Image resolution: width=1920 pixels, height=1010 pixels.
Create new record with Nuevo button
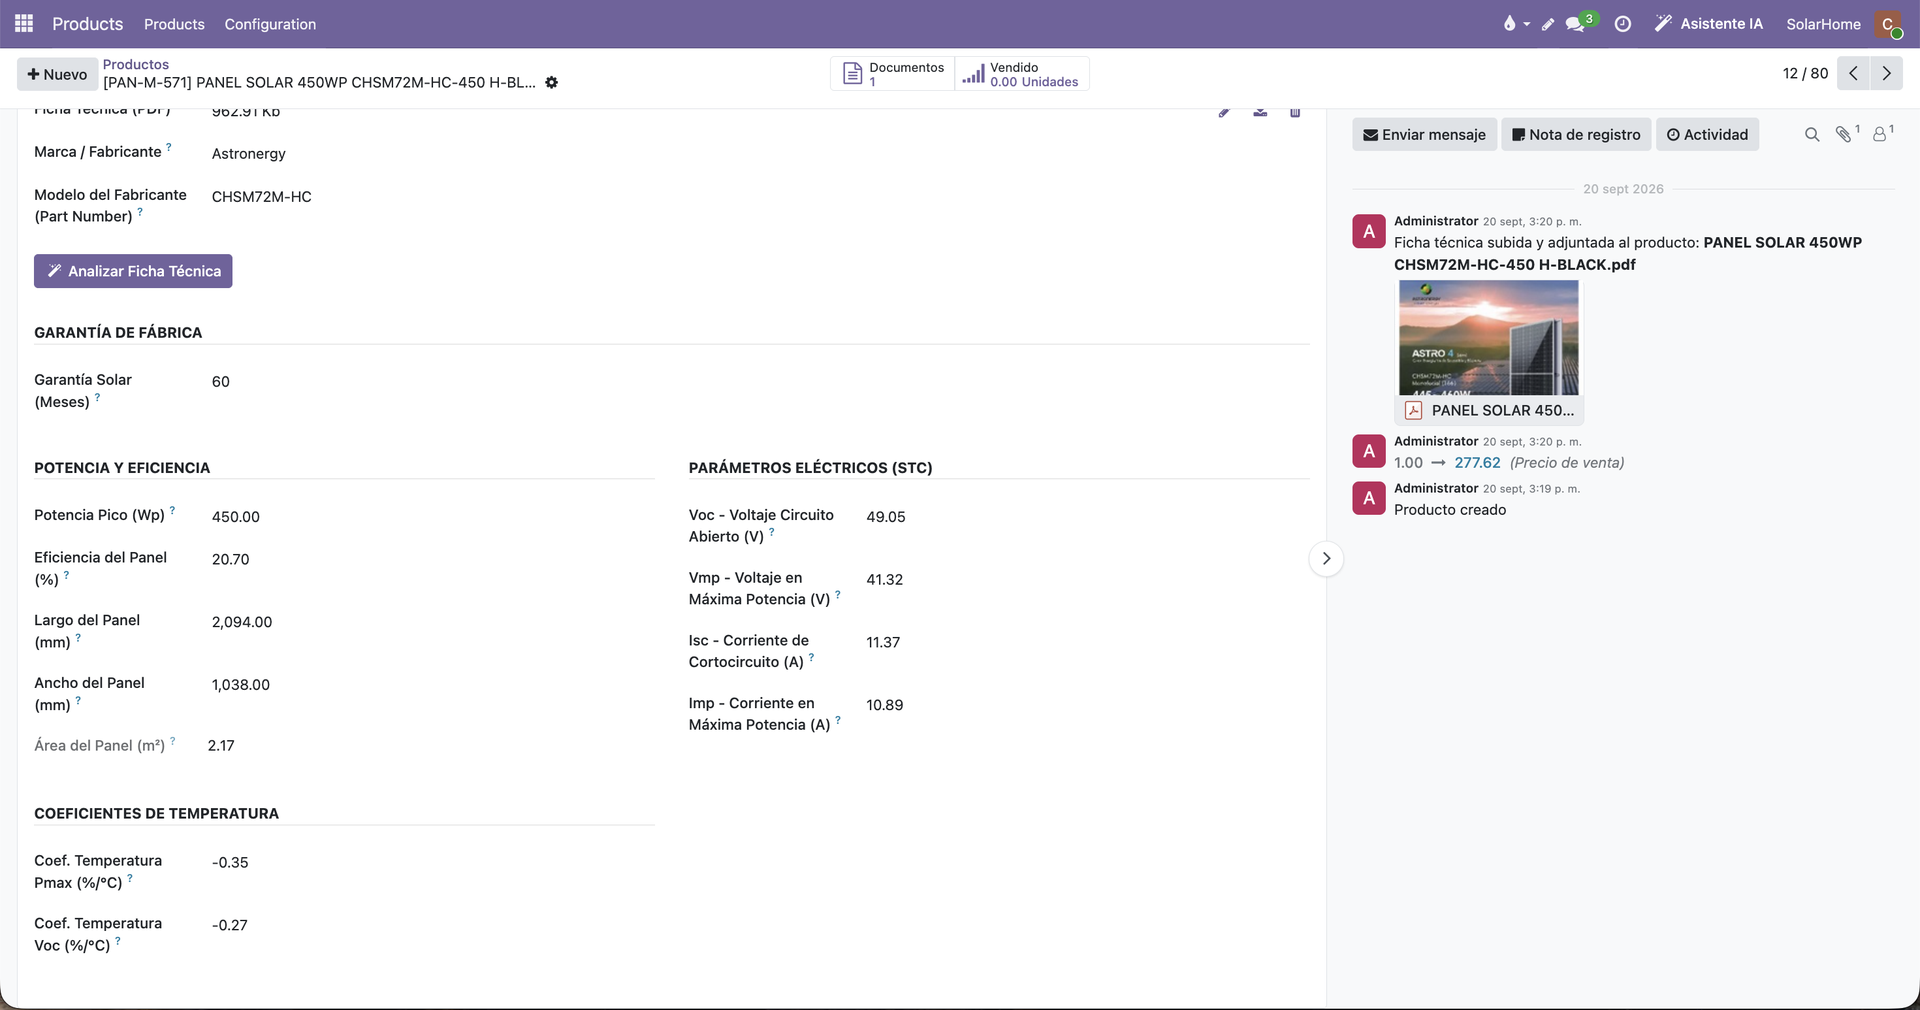[x=57, y=74]
